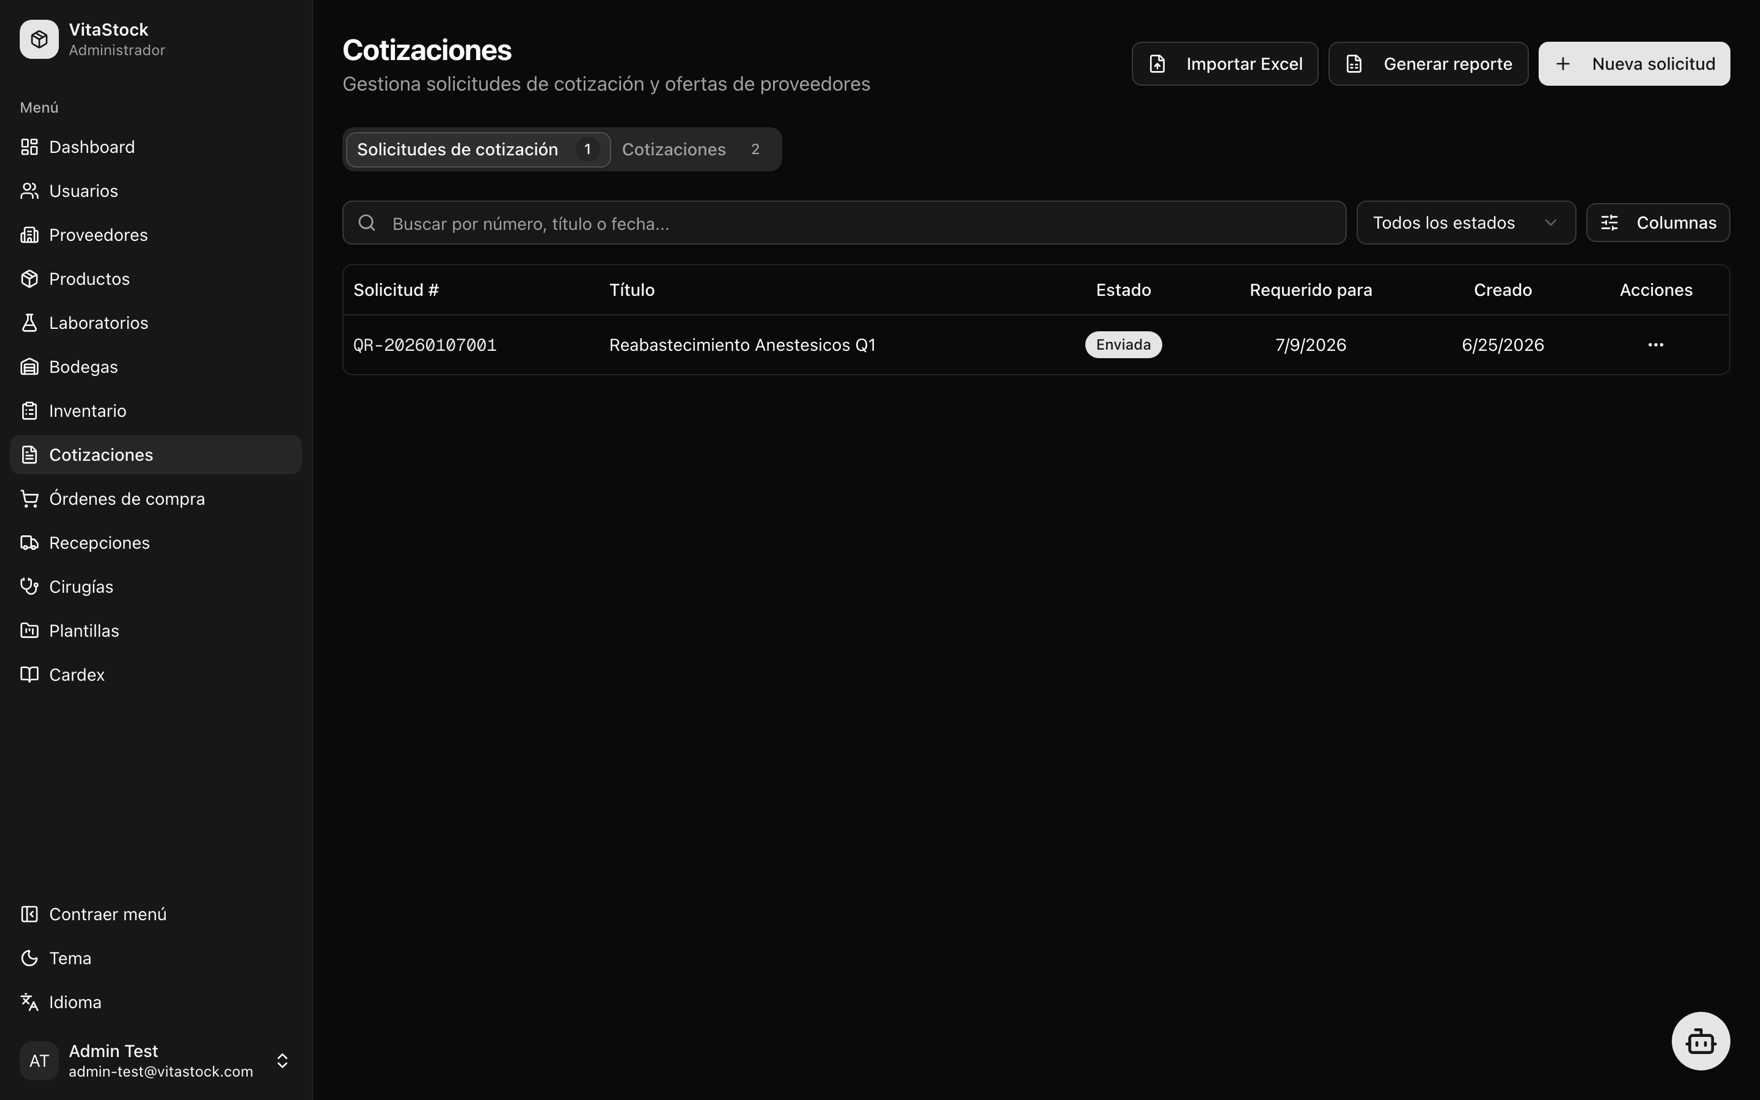Image resolution: width=1760 pixels, height=1100 pixels.
Task: Click the search magnifier icon
Action: [x=367, y=223]
